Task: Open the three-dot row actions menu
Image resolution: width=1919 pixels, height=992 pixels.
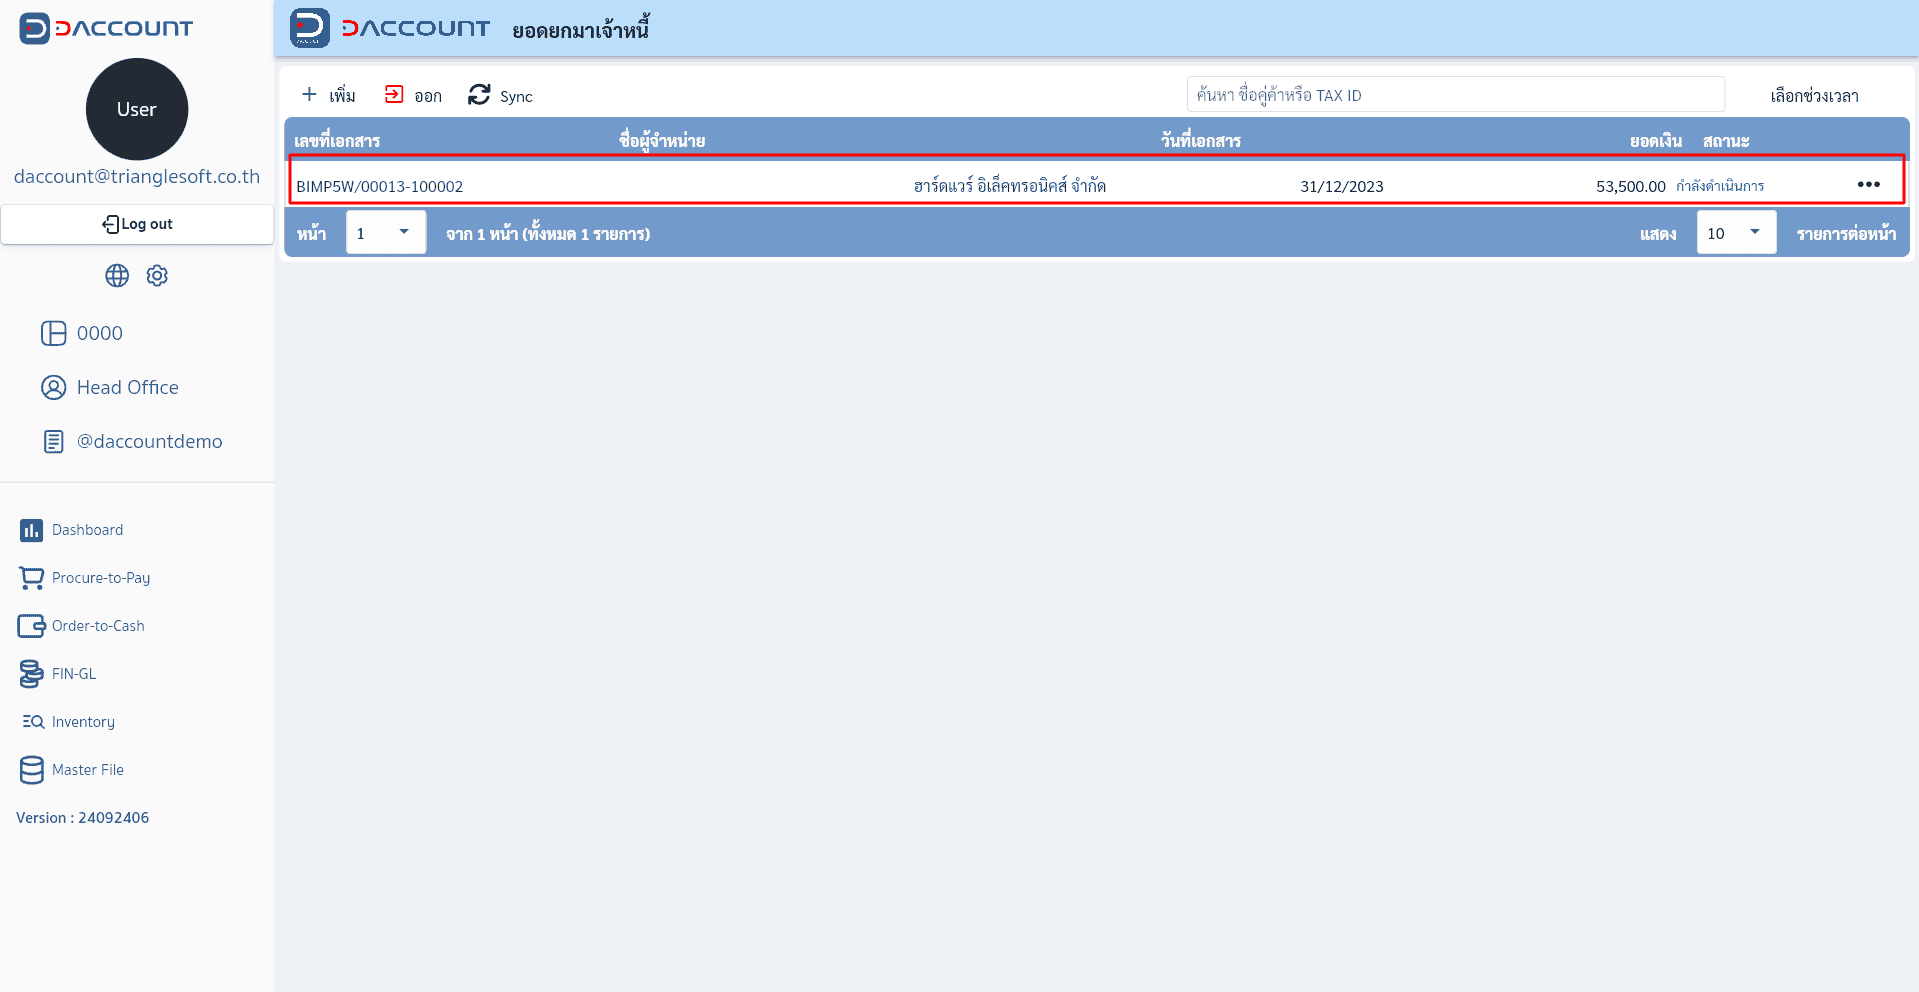Action: [x=1868, y=185]
